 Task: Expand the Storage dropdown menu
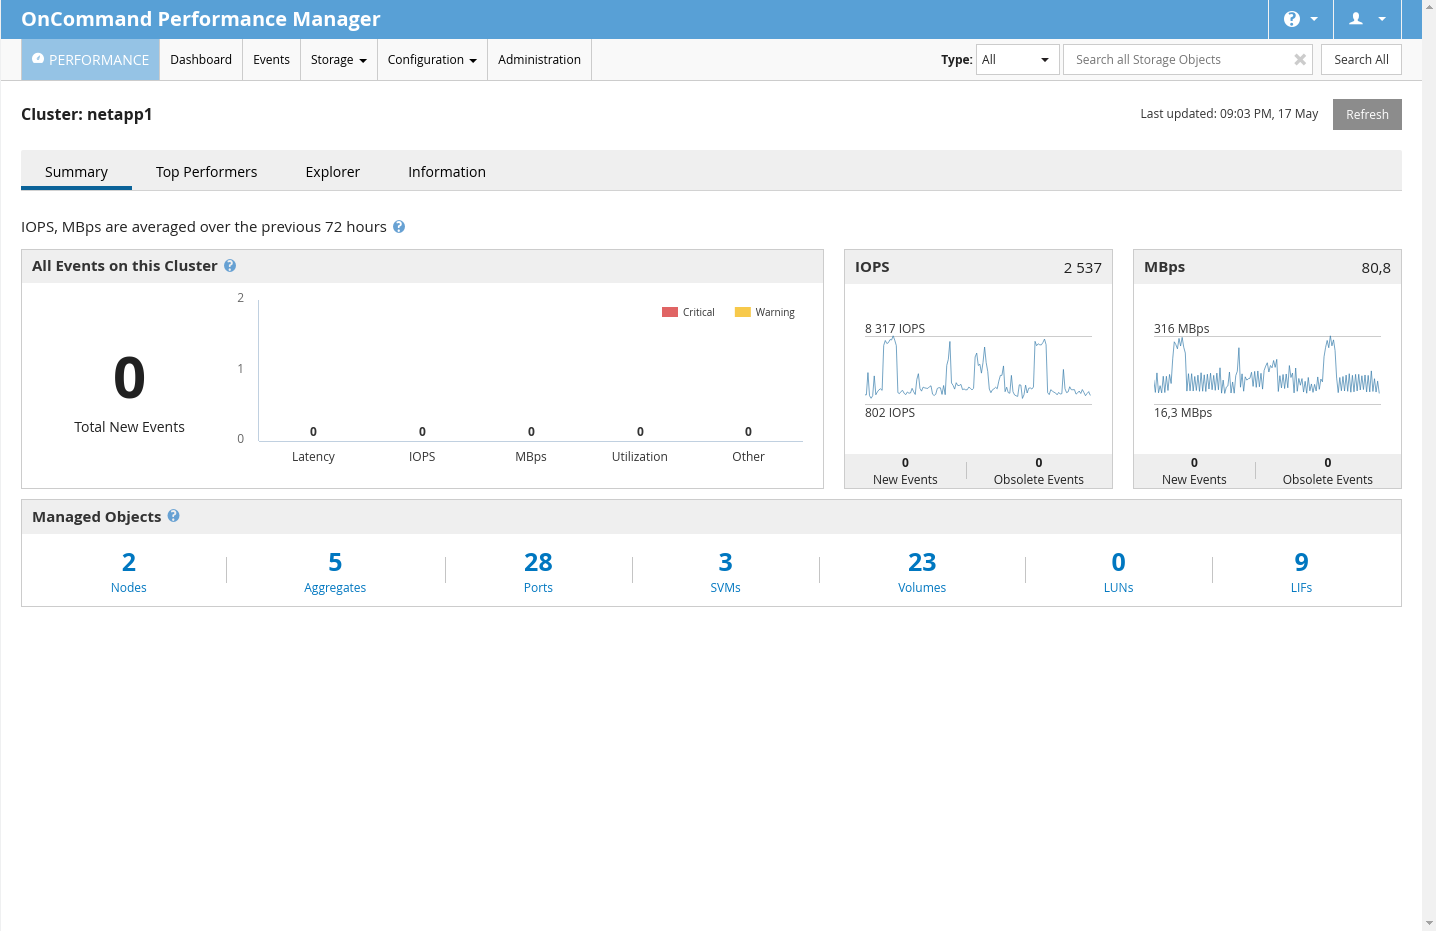coord(338,60)
